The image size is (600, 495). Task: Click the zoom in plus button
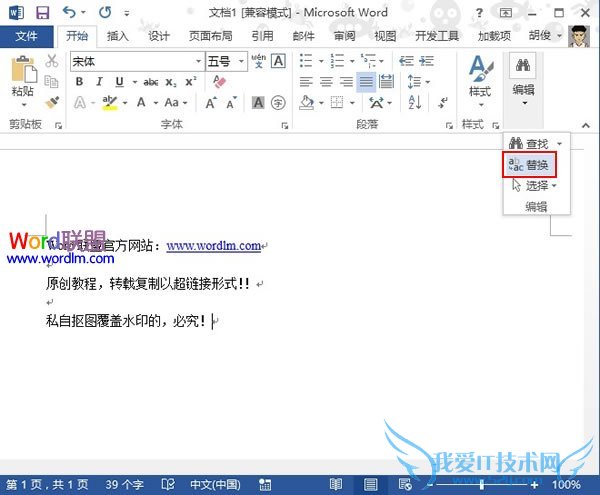[x=535, y=485]
